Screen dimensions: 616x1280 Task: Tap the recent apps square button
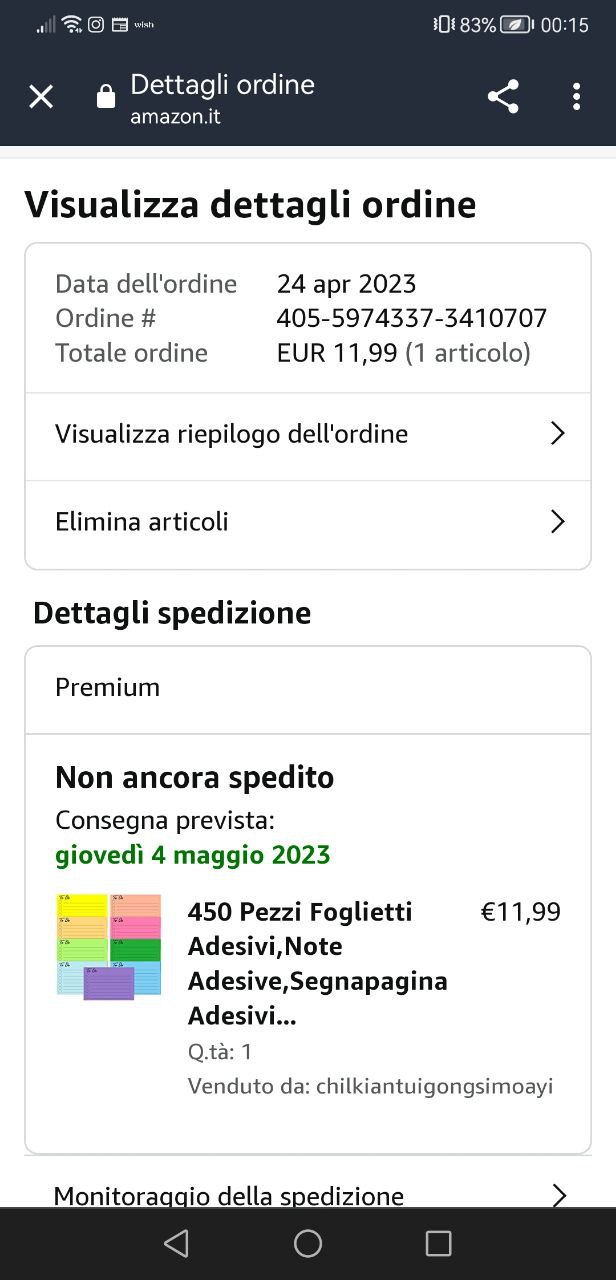[x=438, y=1243]
